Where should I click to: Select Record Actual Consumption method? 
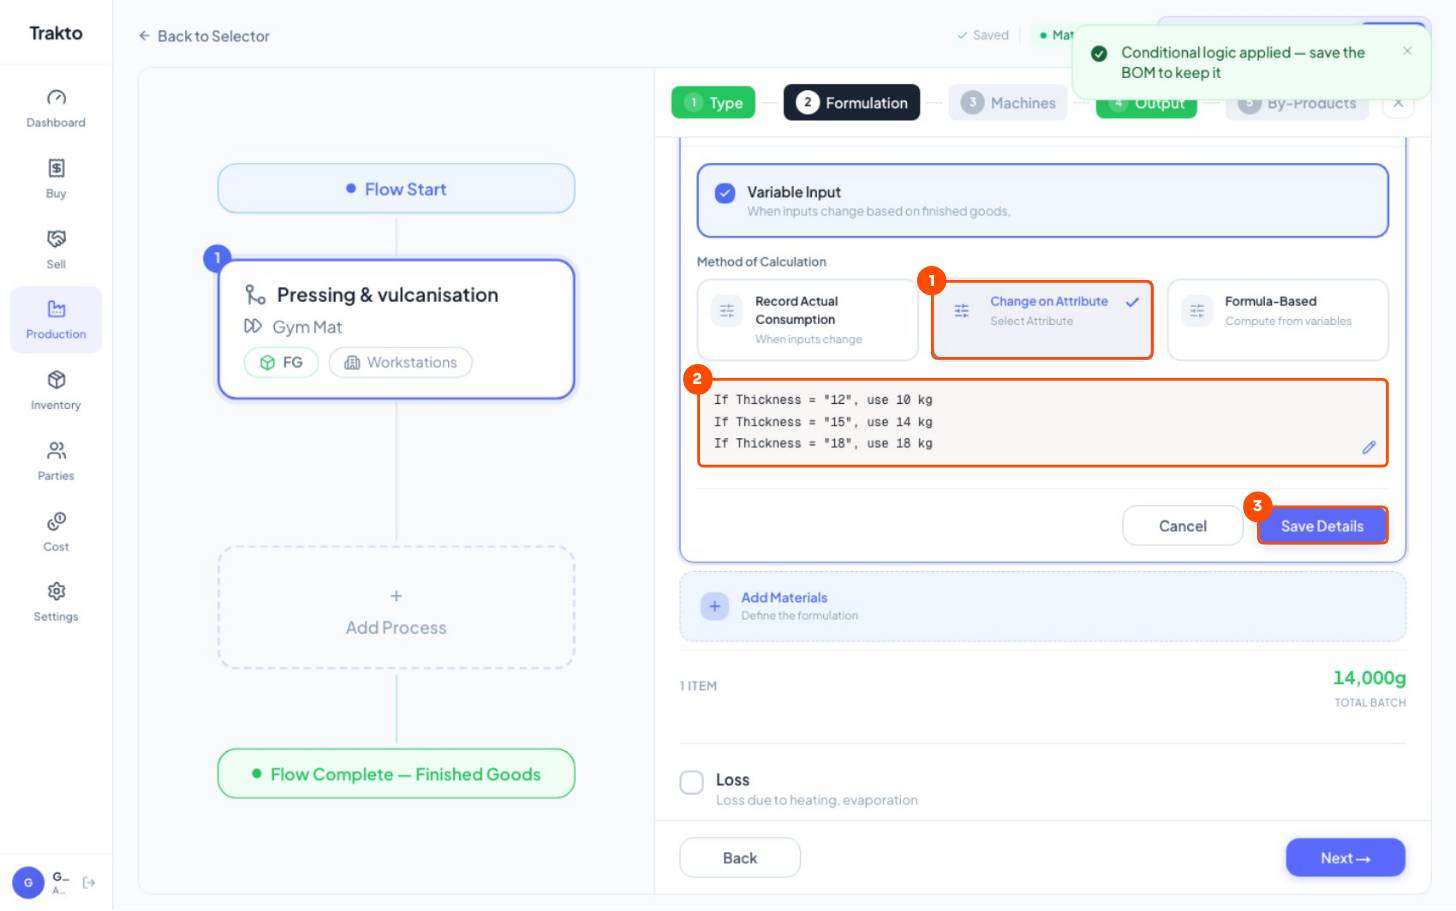click(807, 320)
